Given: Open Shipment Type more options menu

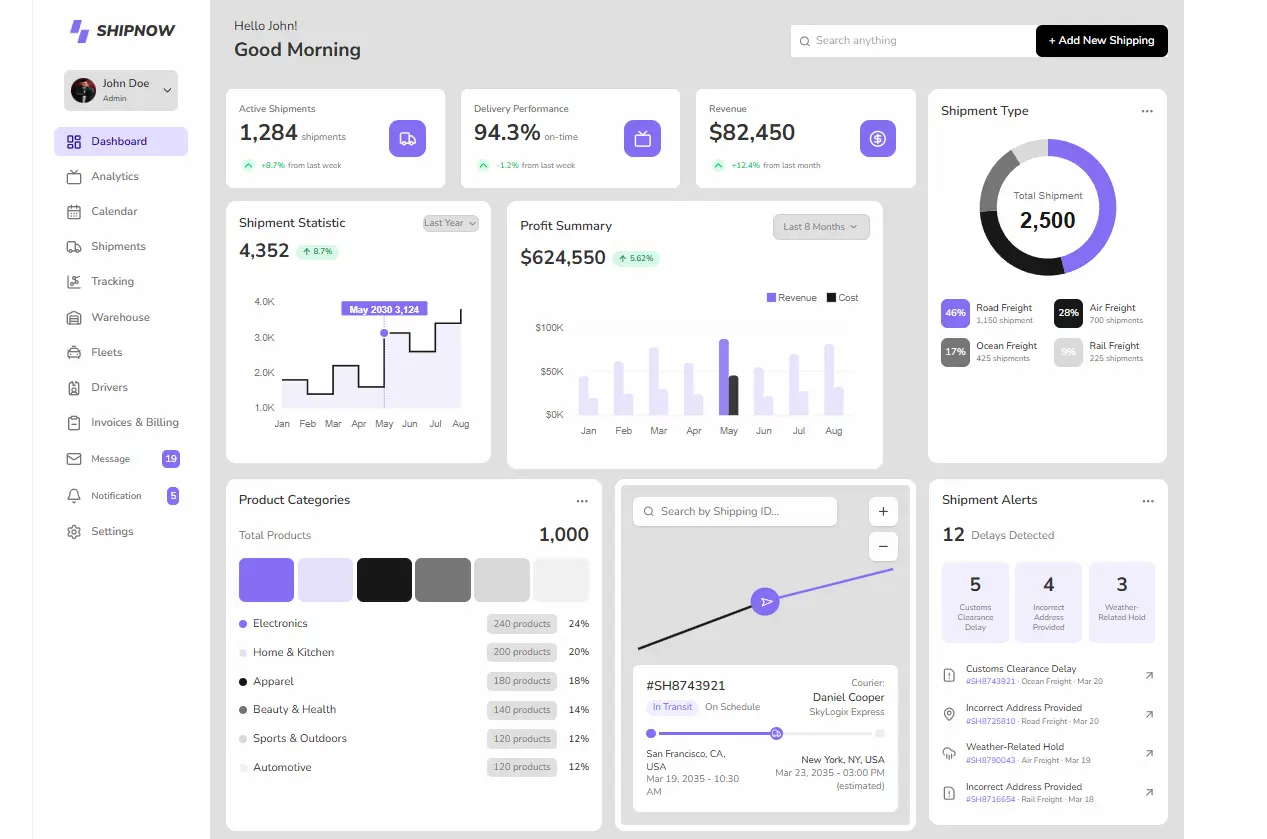Looking at the screenshot, I should click(x=1147, y=111).
